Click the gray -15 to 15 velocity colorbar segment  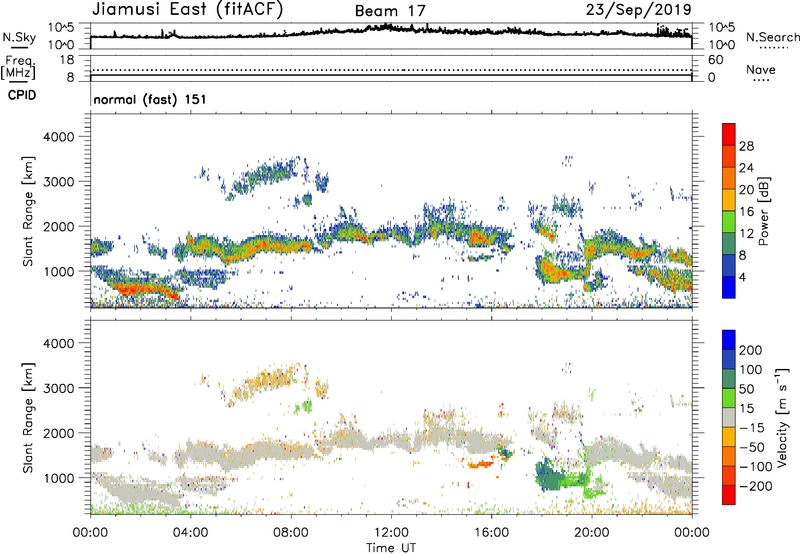pyautogui.click(x=729, y=417)
